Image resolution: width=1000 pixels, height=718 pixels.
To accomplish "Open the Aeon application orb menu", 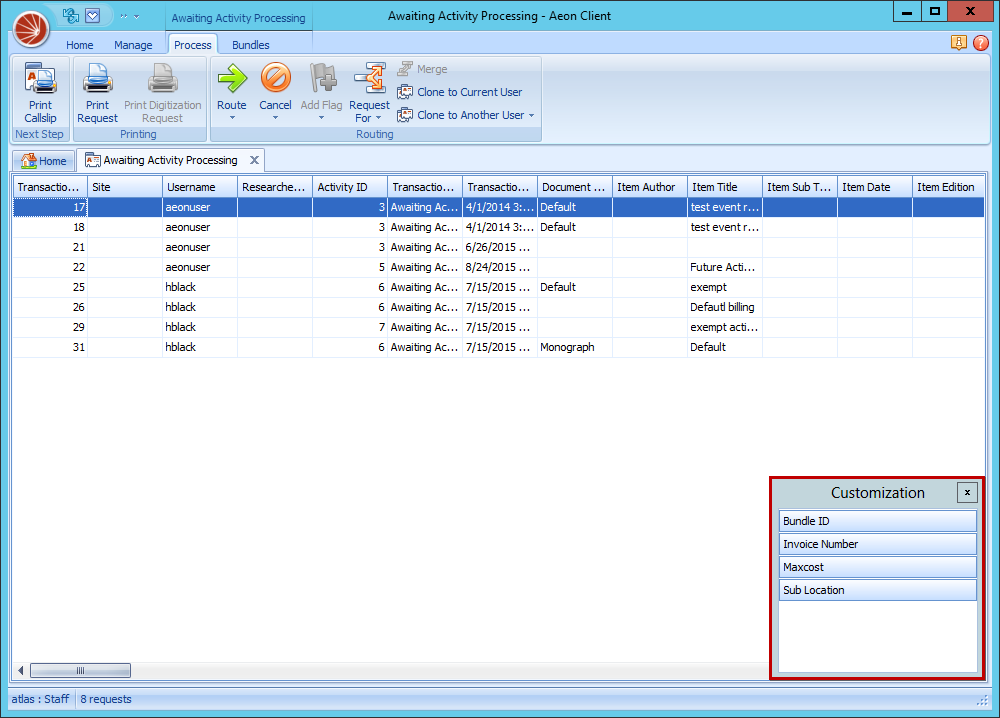I will (31, 27).
